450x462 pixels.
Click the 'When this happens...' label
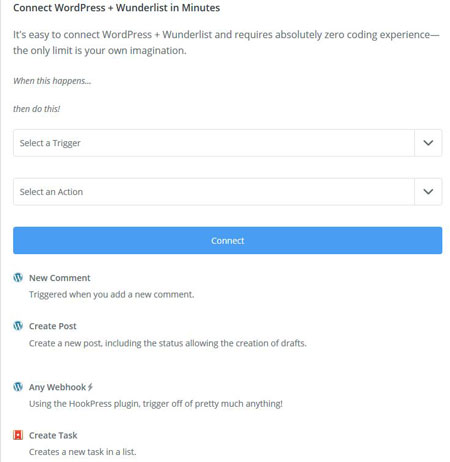click(x=52, y=81)
